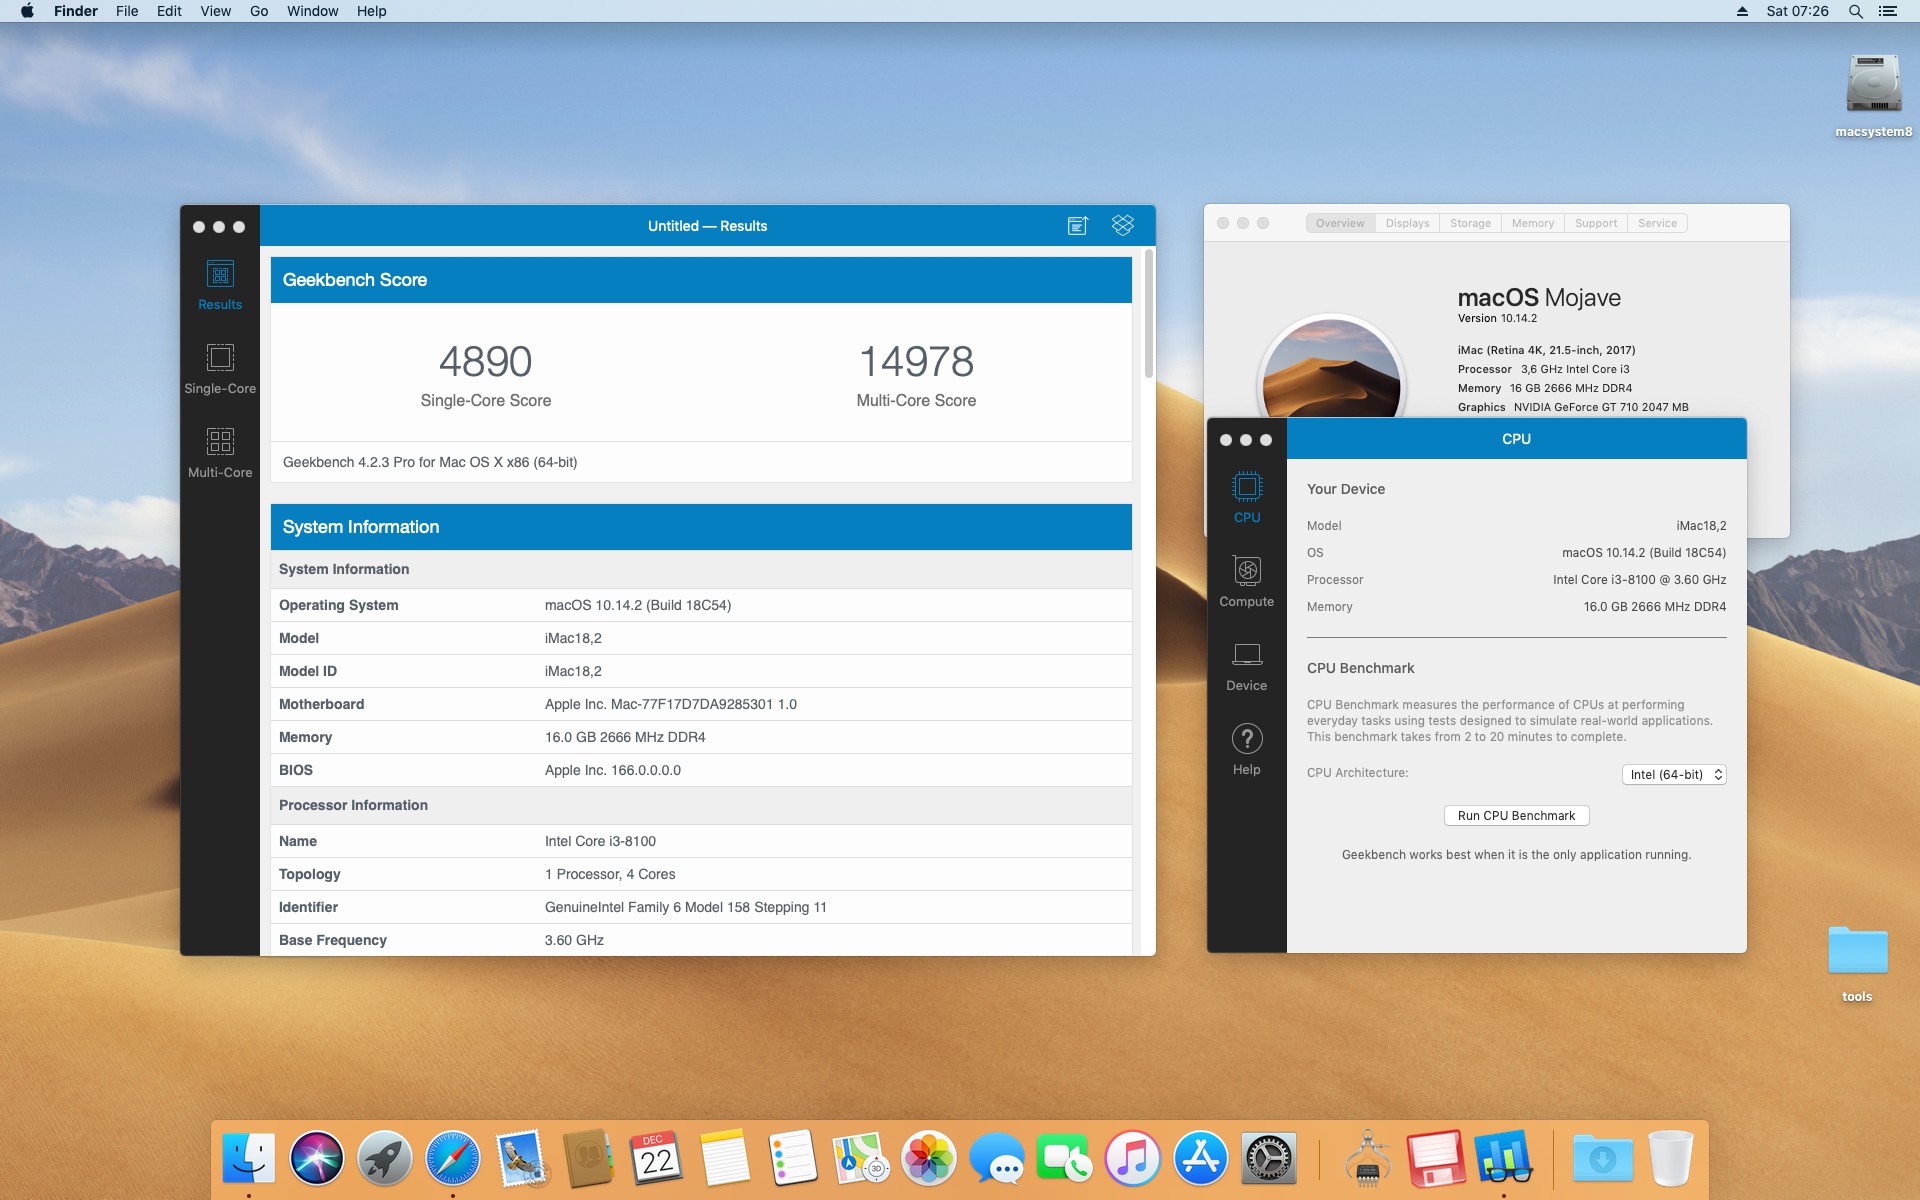Click the Dropbox icon in results titlebar
Viewport: 1920px width, 1200px height.
[1122, 226]
